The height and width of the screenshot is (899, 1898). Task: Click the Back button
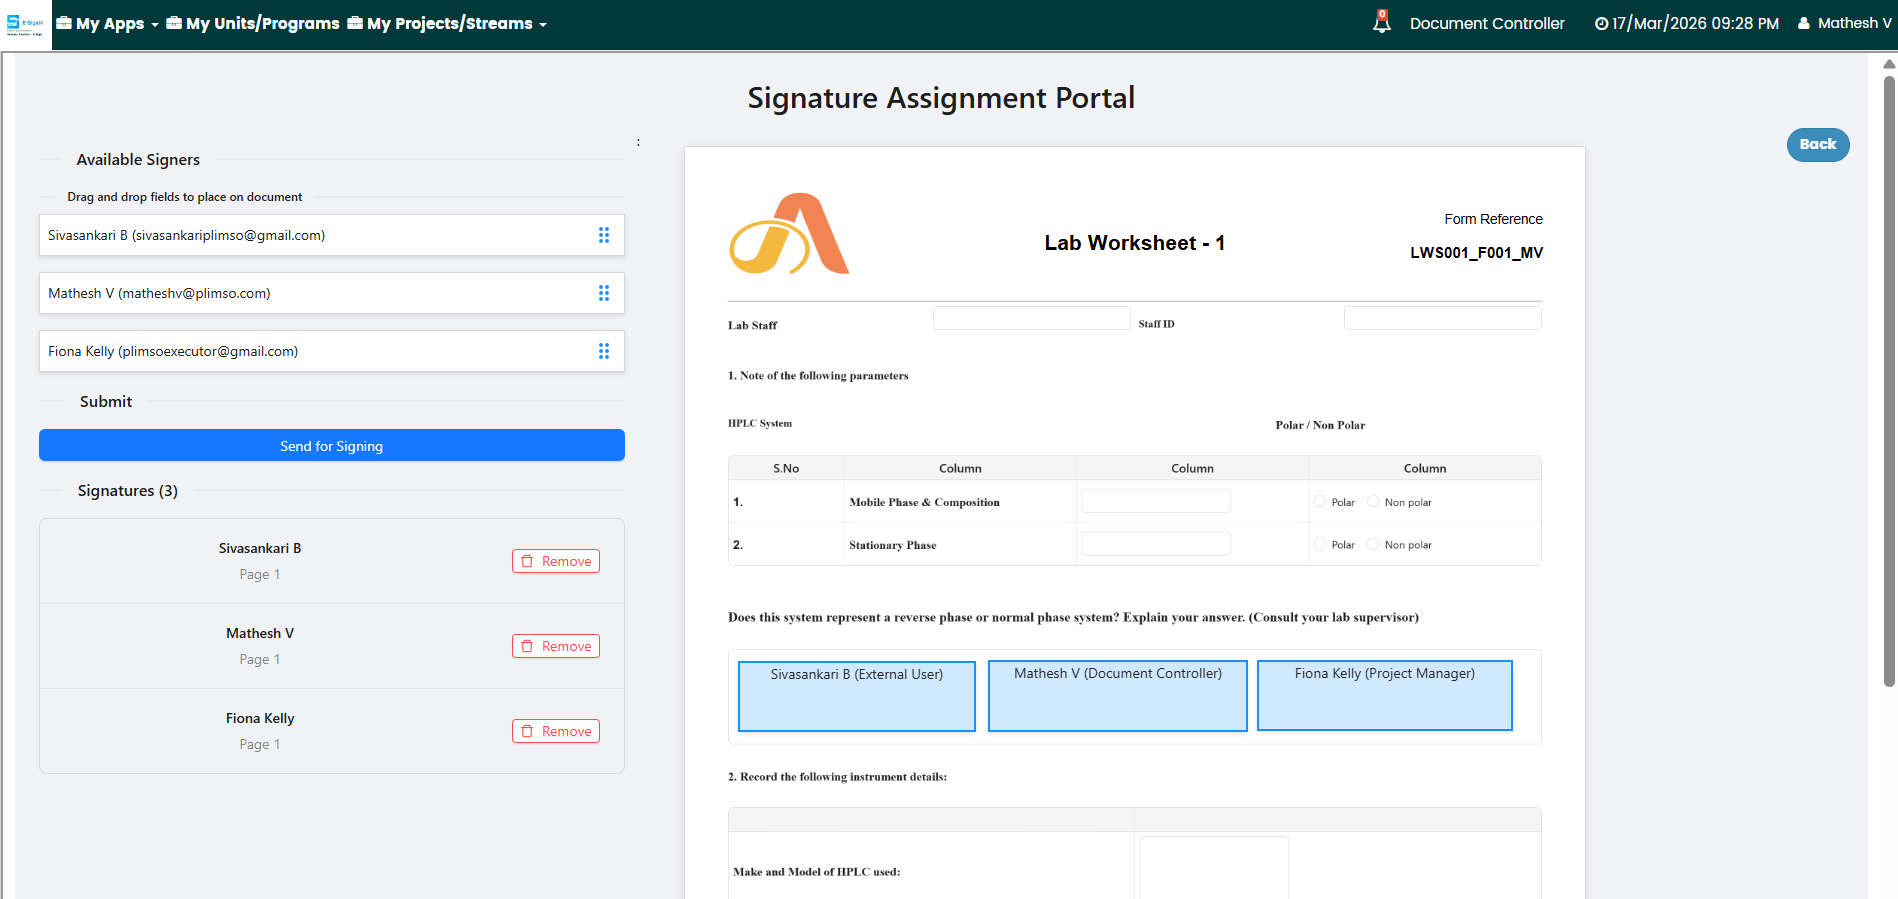[1817, 144]
